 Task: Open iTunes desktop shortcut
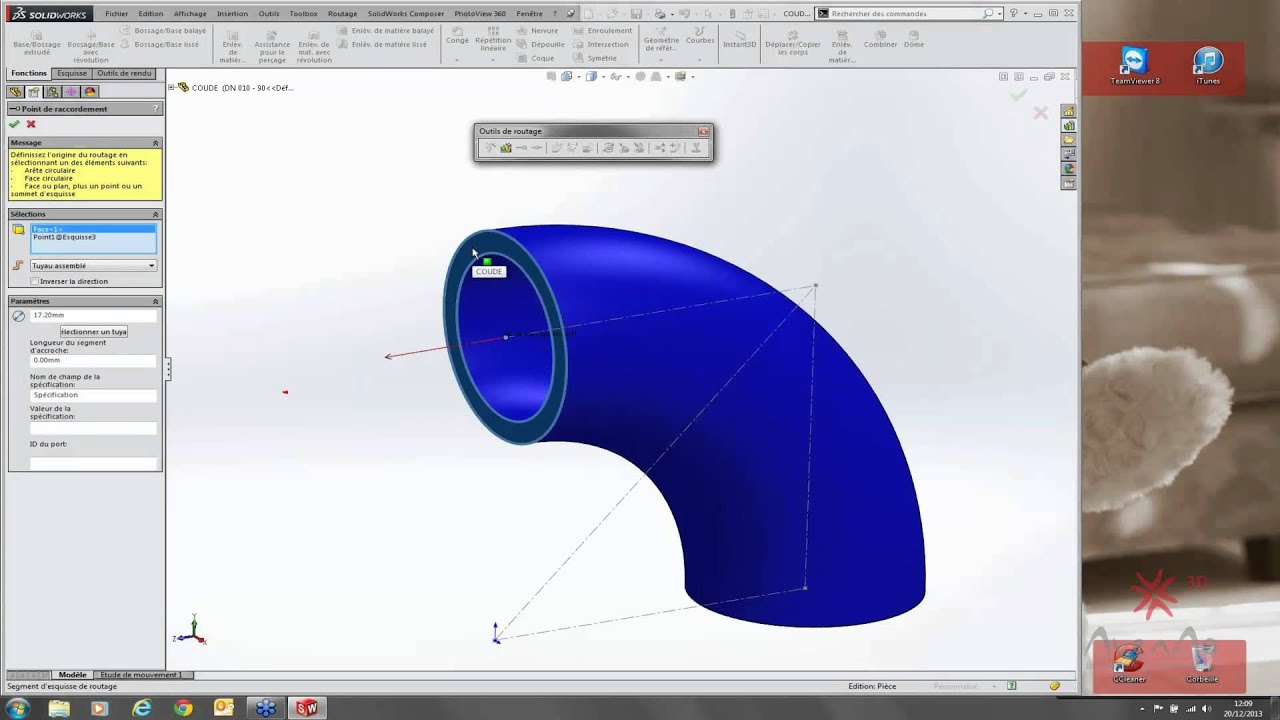1208,67
